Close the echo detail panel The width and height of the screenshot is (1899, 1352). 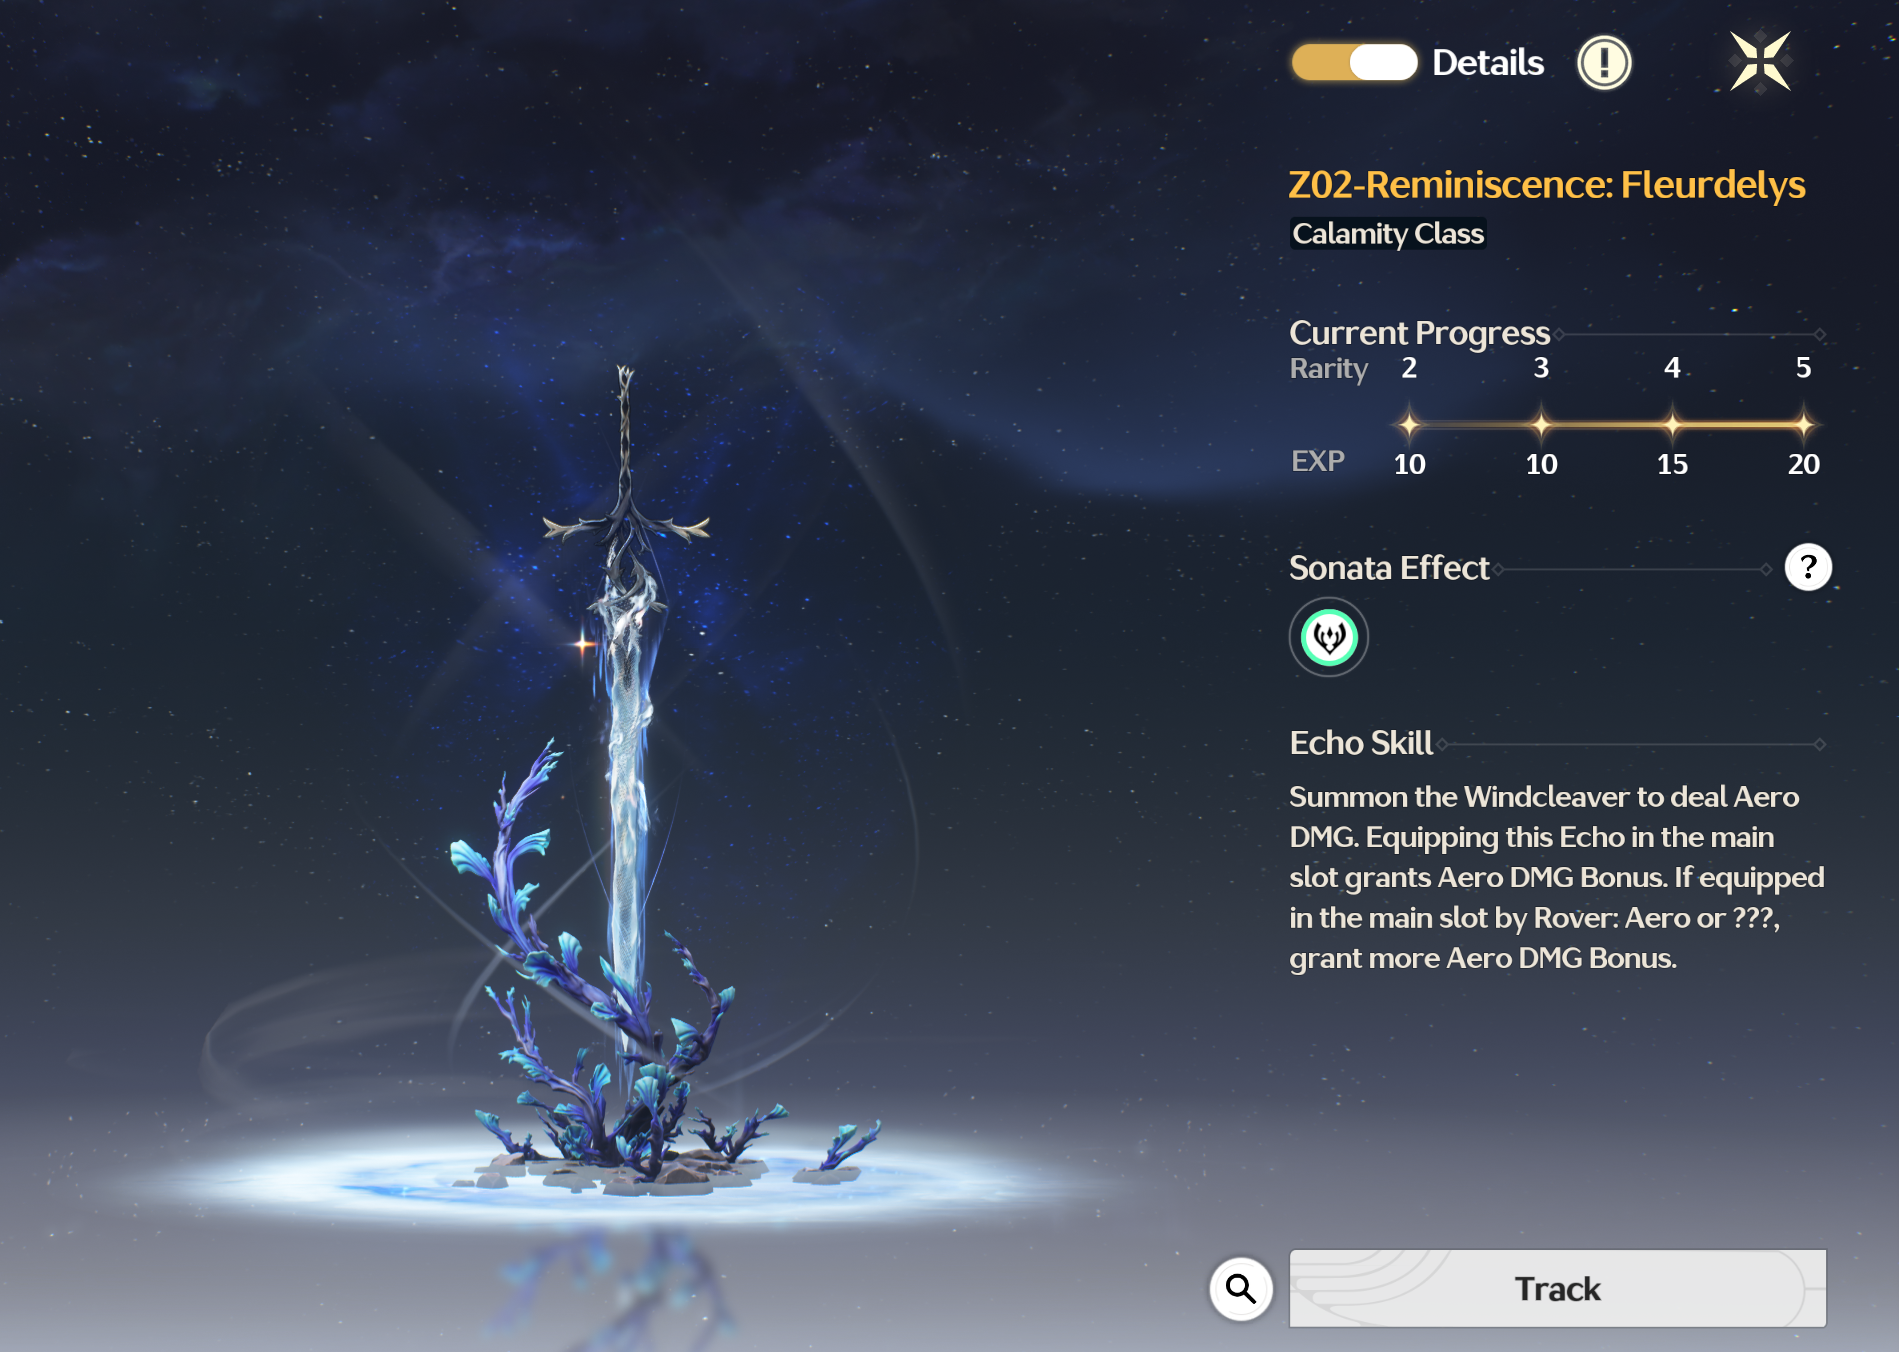point(1760,61)
